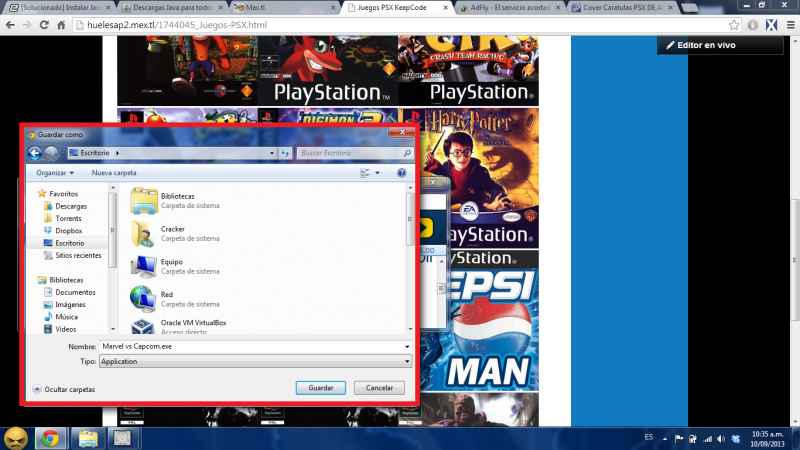Click Nueva carpeta in the dialog toolbar
800x450 pixels.
pyautogui.click(x=114, y=173)
